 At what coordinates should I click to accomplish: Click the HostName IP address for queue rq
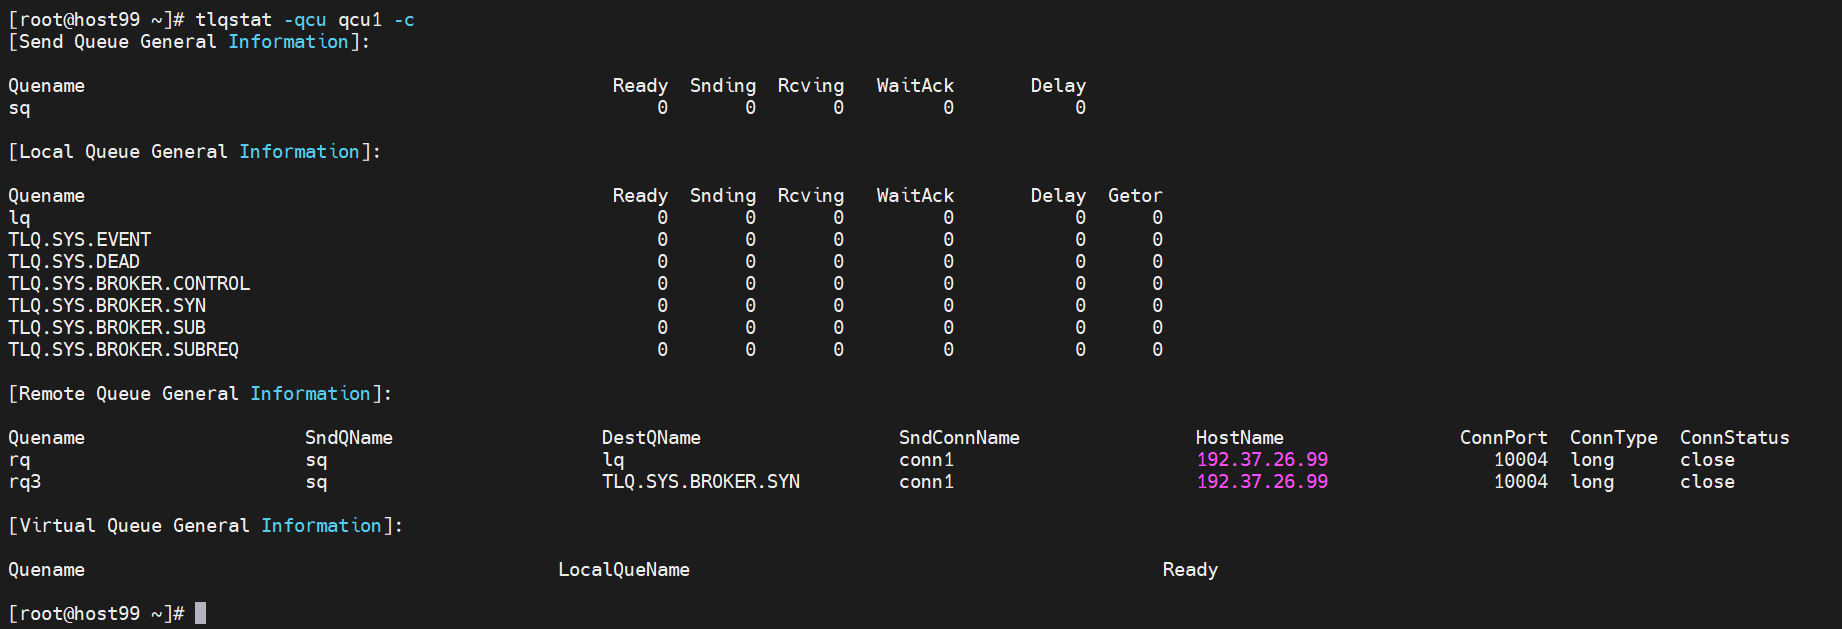point(1262,460)
